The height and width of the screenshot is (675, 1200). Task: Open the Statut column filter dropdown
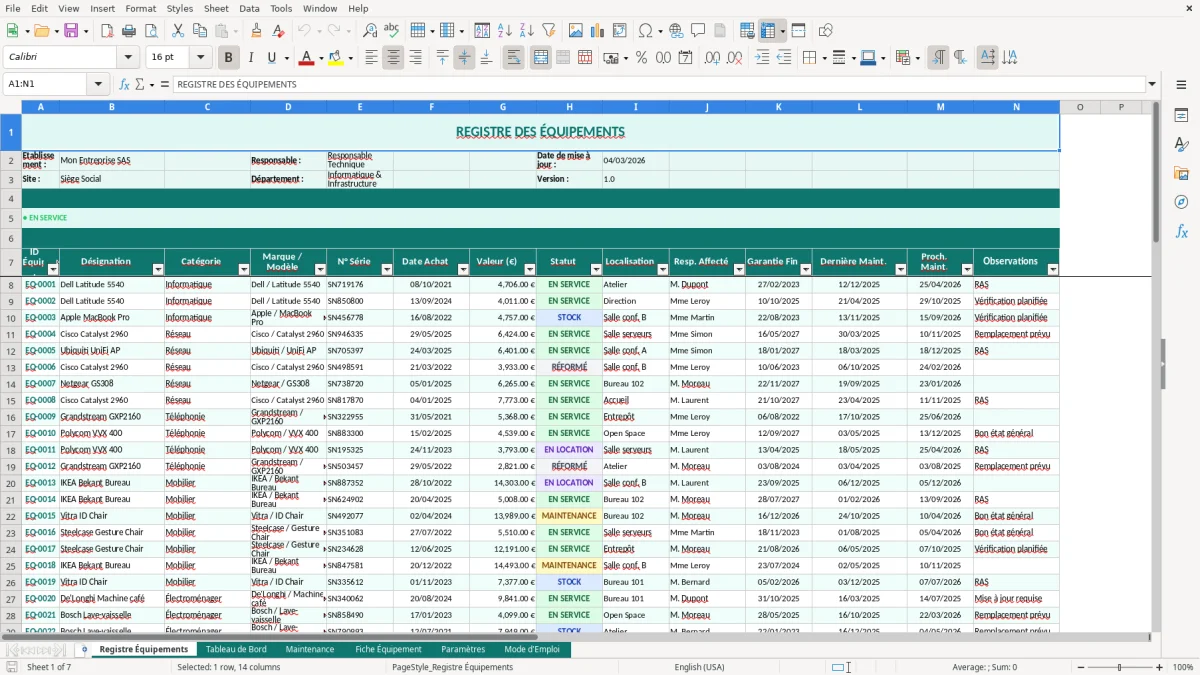596,269
